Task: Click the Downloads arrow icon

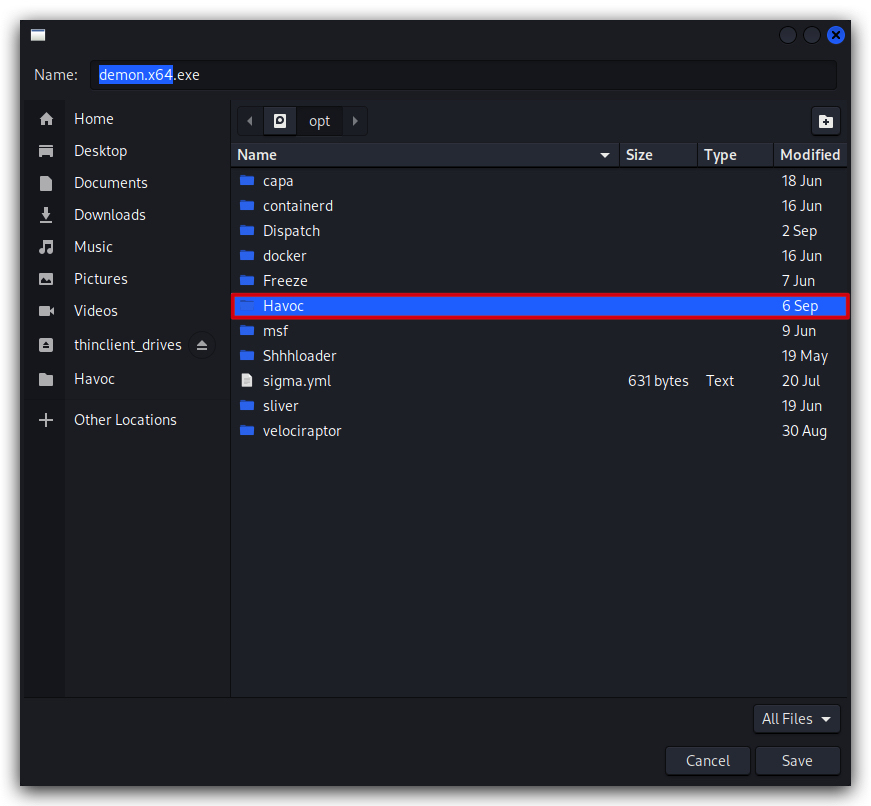Action: point(46,215)
